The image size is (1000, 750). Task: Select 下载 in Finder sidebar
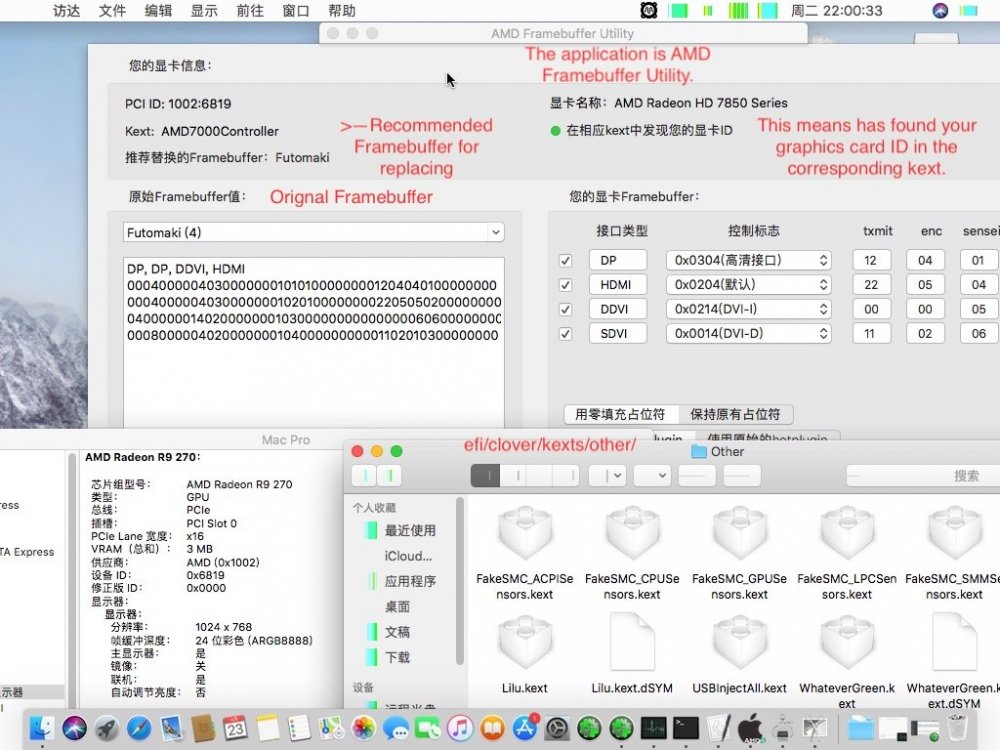click(397, 657)
